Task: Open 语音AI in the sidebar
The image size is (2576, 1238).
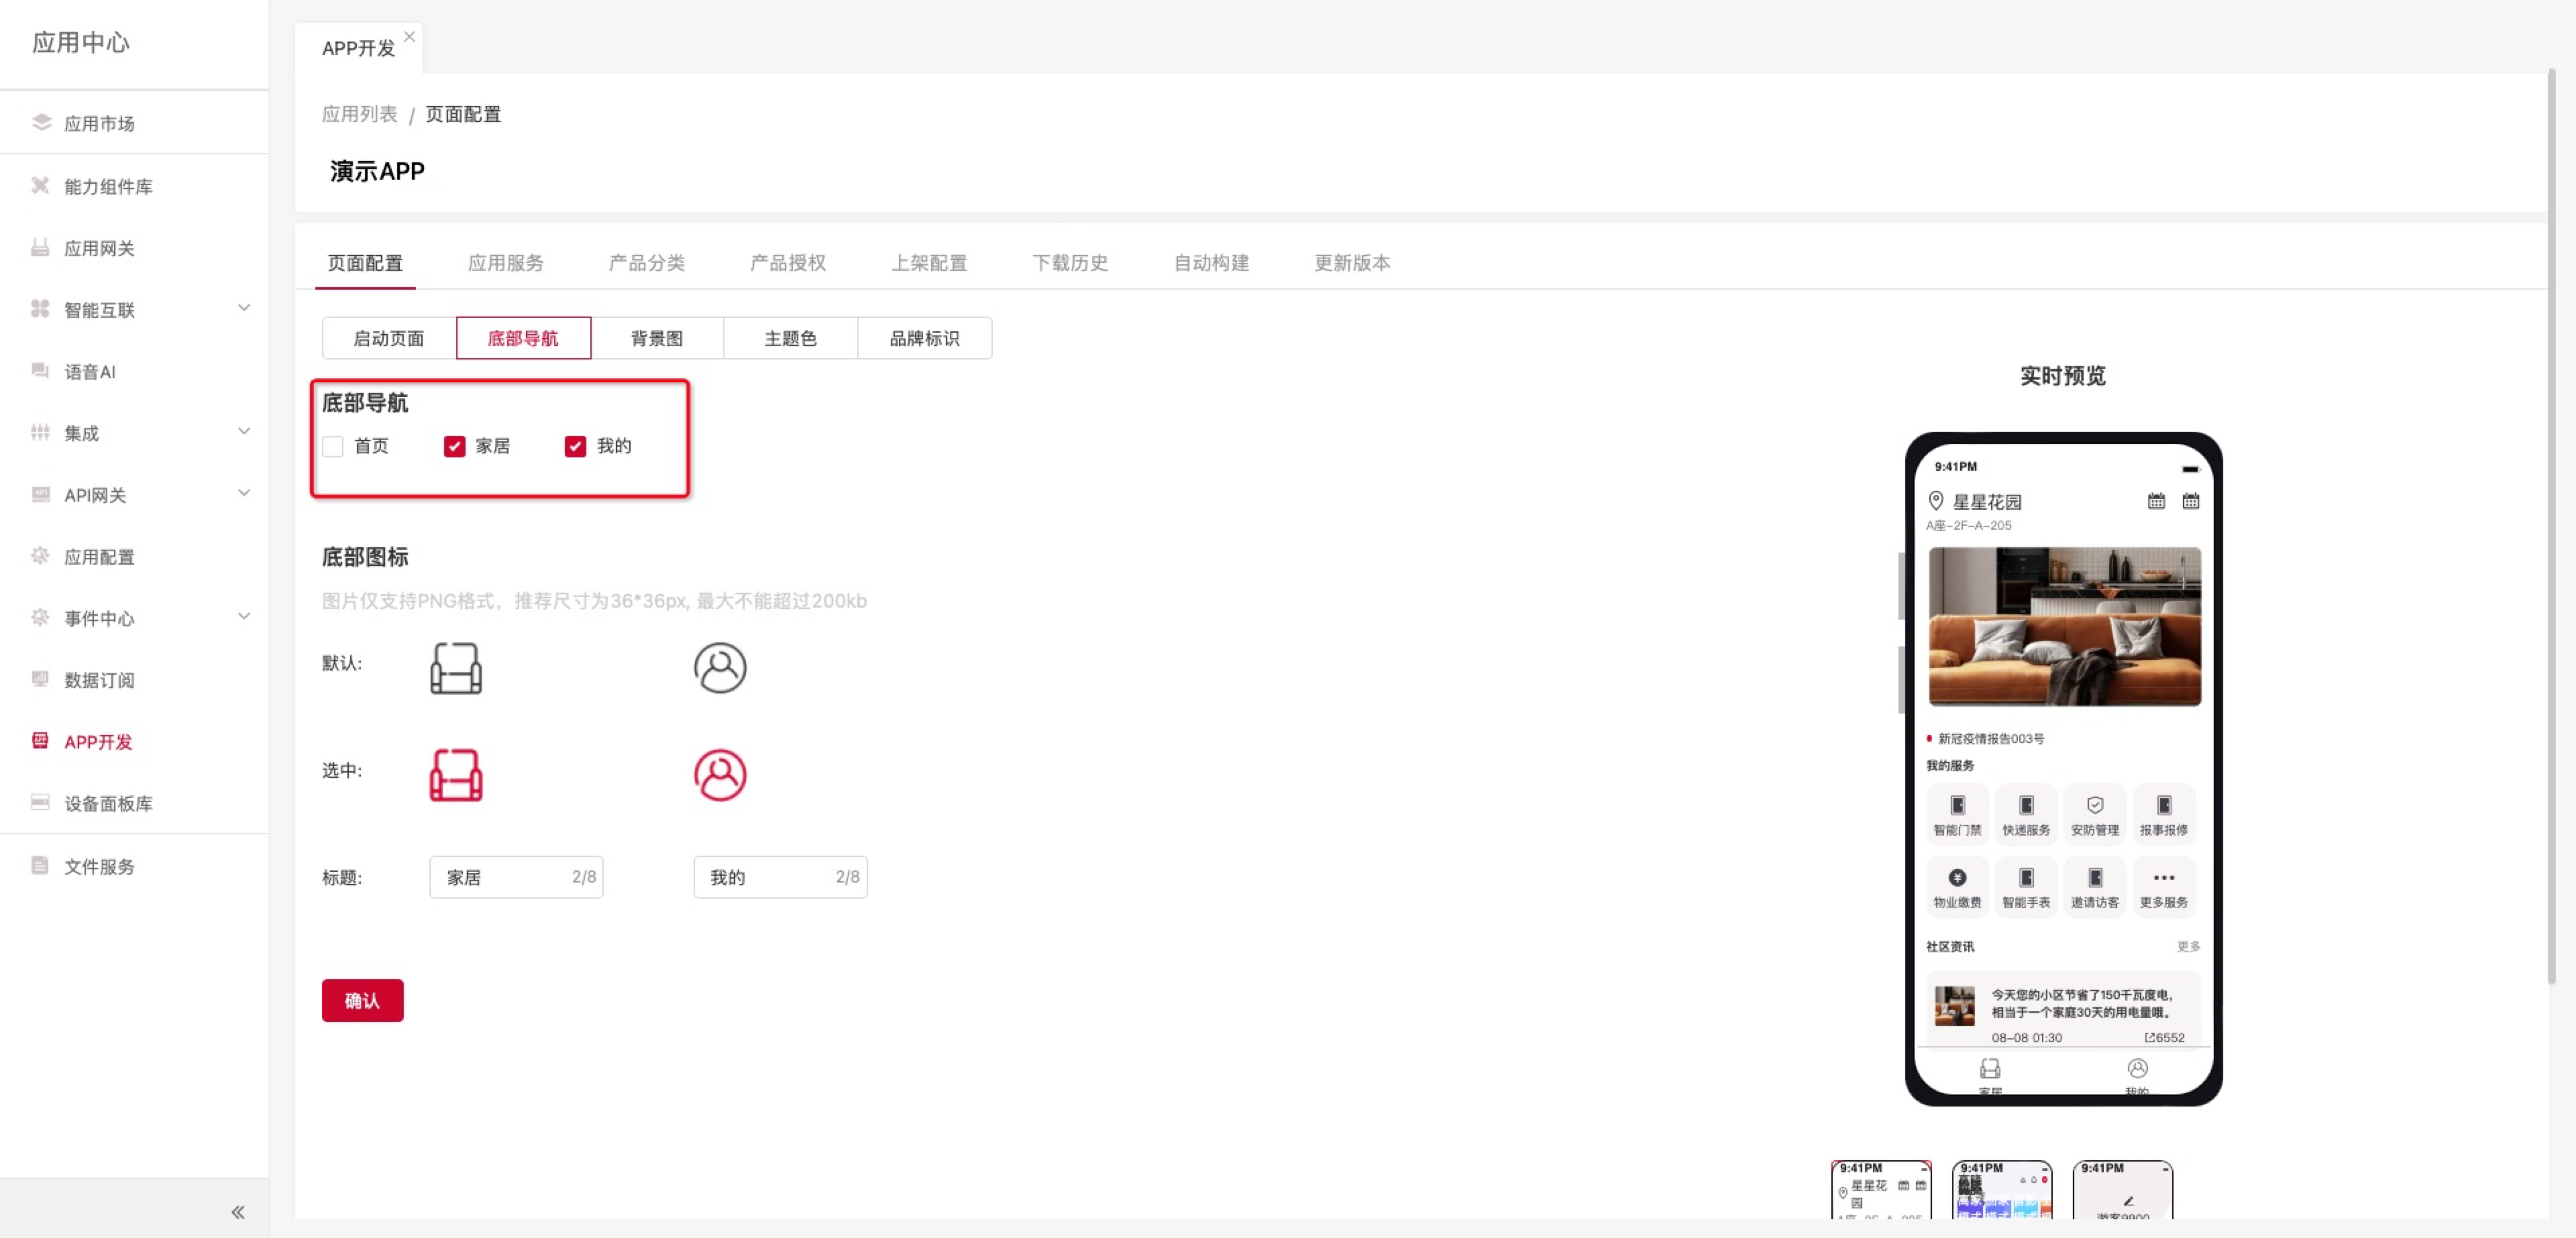Action: 90,372
